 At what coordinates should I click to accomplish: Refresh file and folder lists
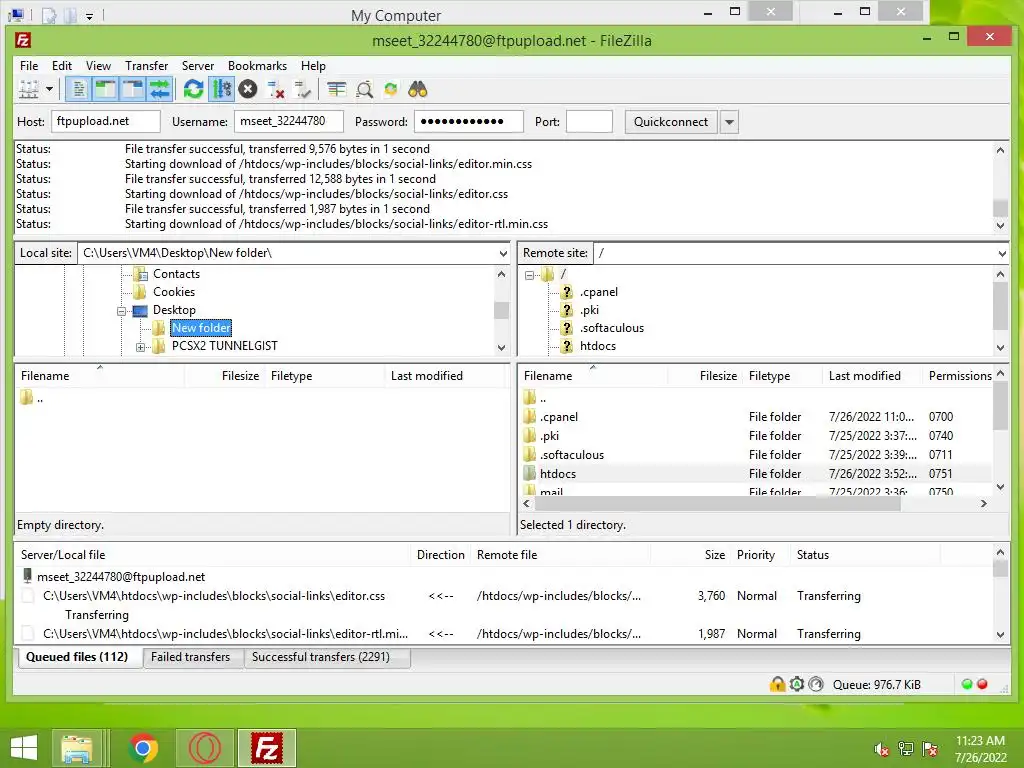point(193,89)
